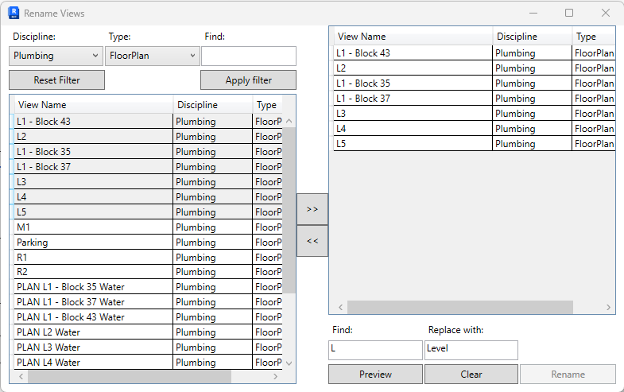Click the Preview button
Image resolution: width=624 pixels, height=392 pixels.
point(375,374)
